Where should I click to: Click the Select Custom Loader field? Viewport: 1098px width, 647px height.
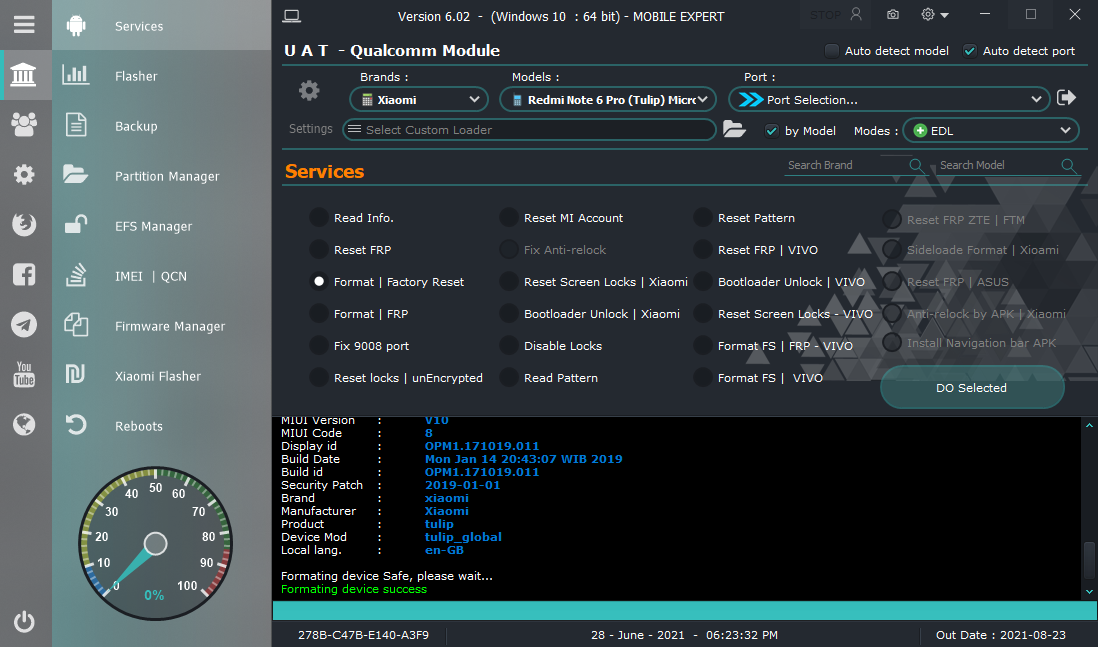coord(529,130)
